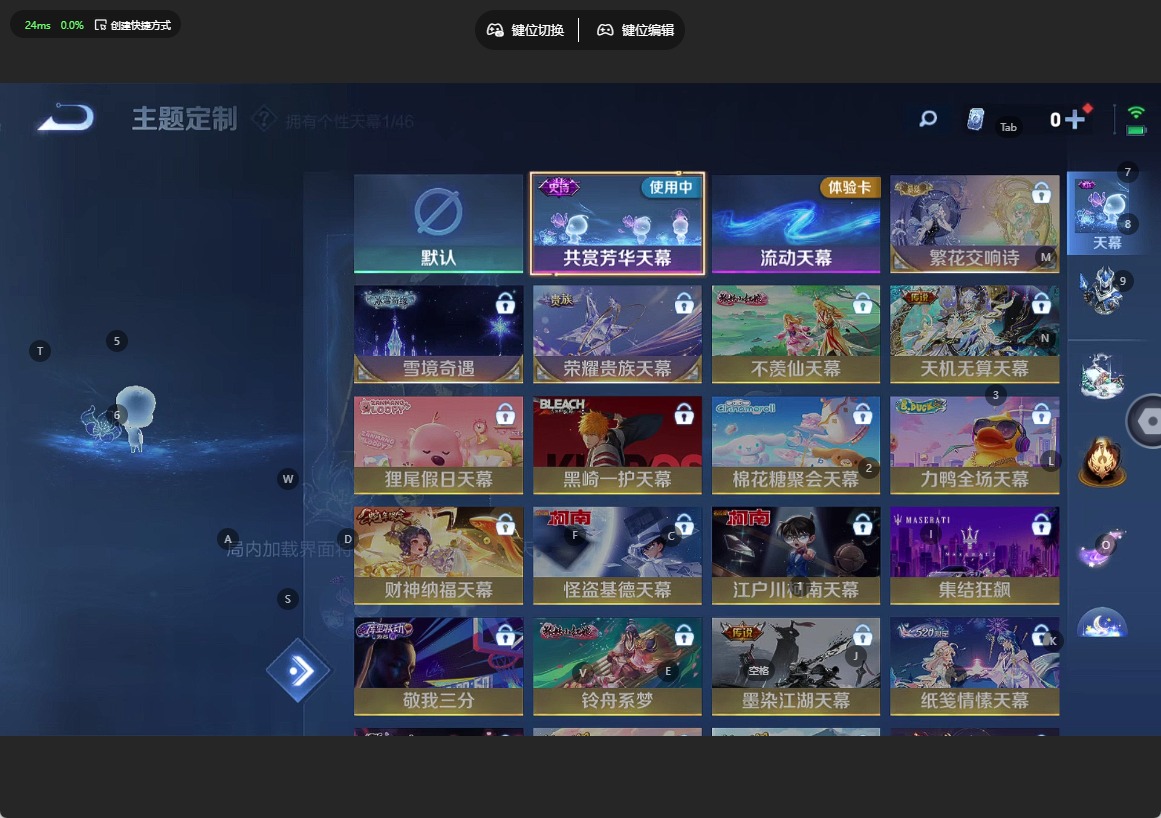Select the 天幕 sidebar tab
Image resolution: width=1161 pixels, height=818 pixels.
[1106, 212]
